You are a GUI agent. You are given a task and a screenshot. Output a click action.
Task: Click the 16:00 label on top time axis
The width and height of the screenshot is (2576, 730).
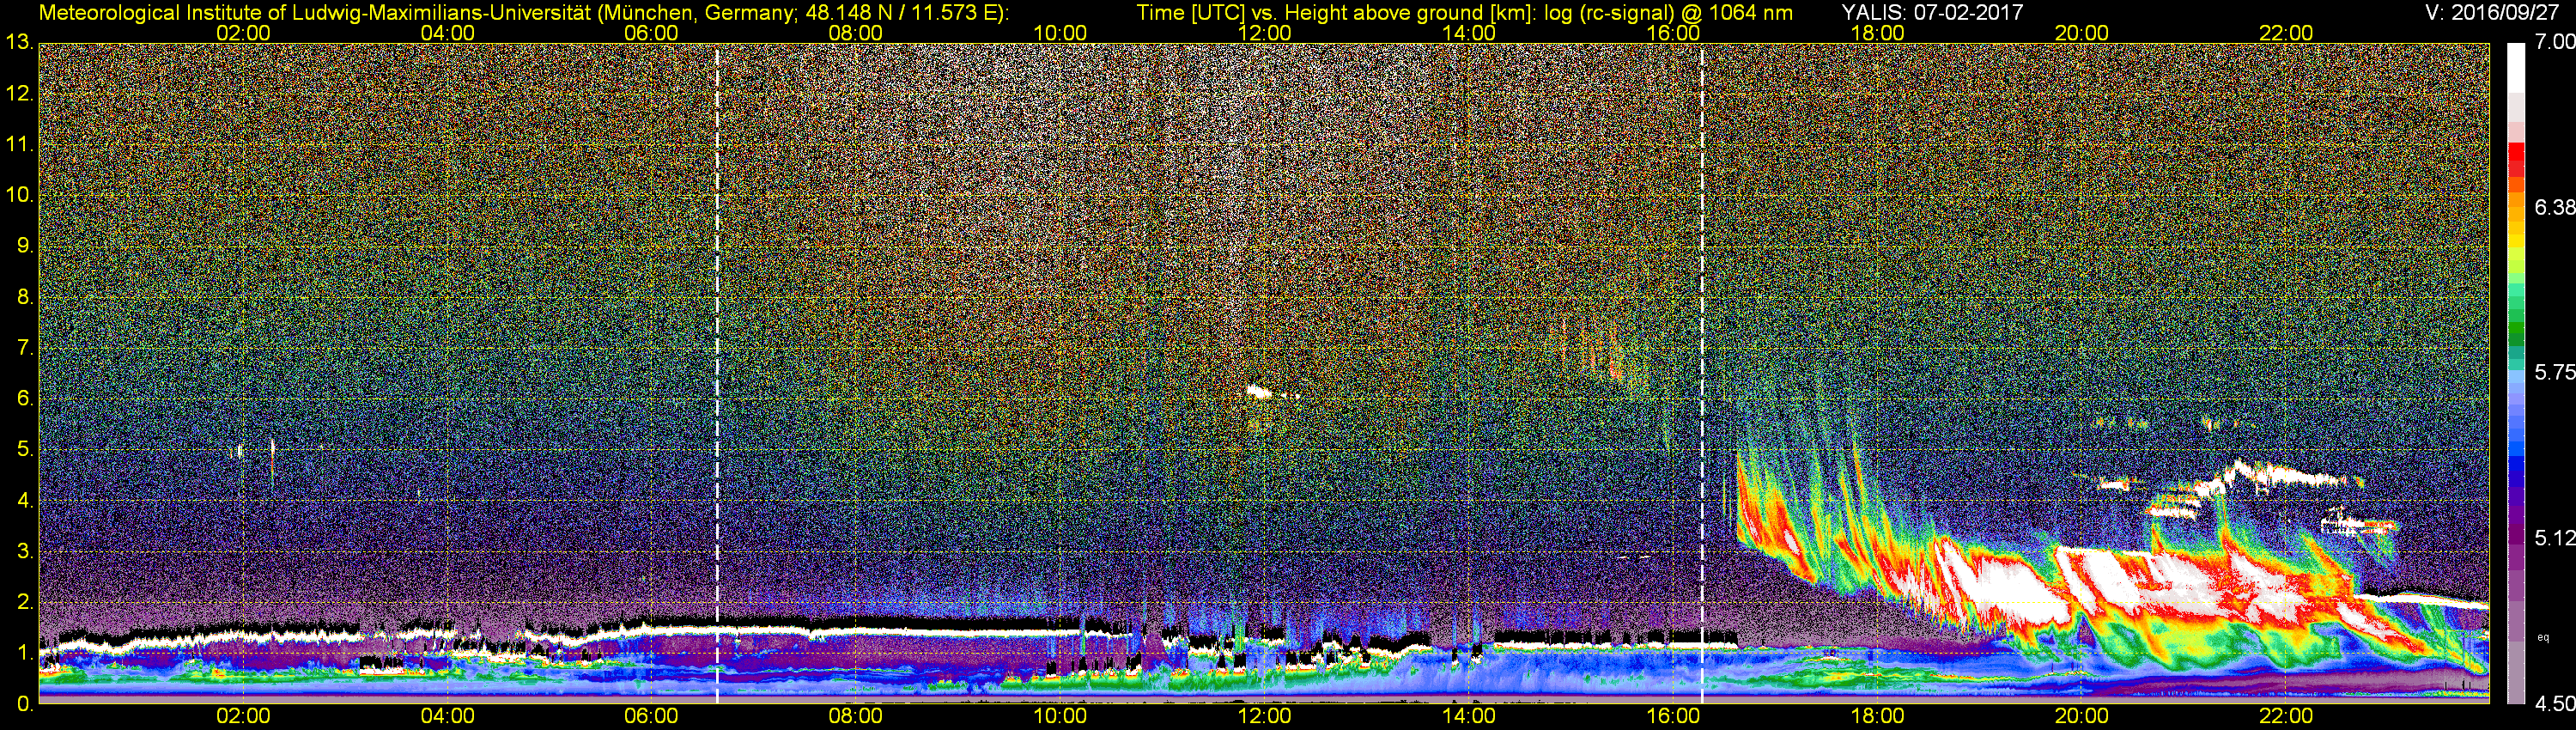pos(1673,33)
